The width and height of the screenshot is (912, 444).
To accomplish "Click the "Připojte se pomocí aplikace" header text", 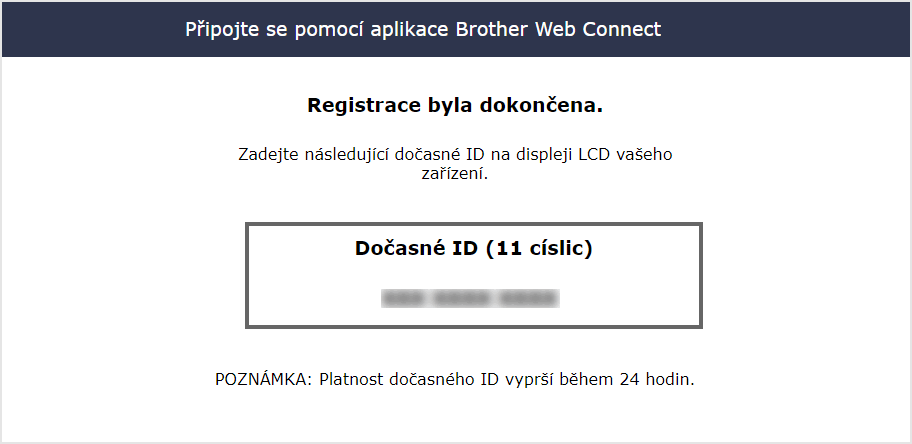I will coord(317,29).
